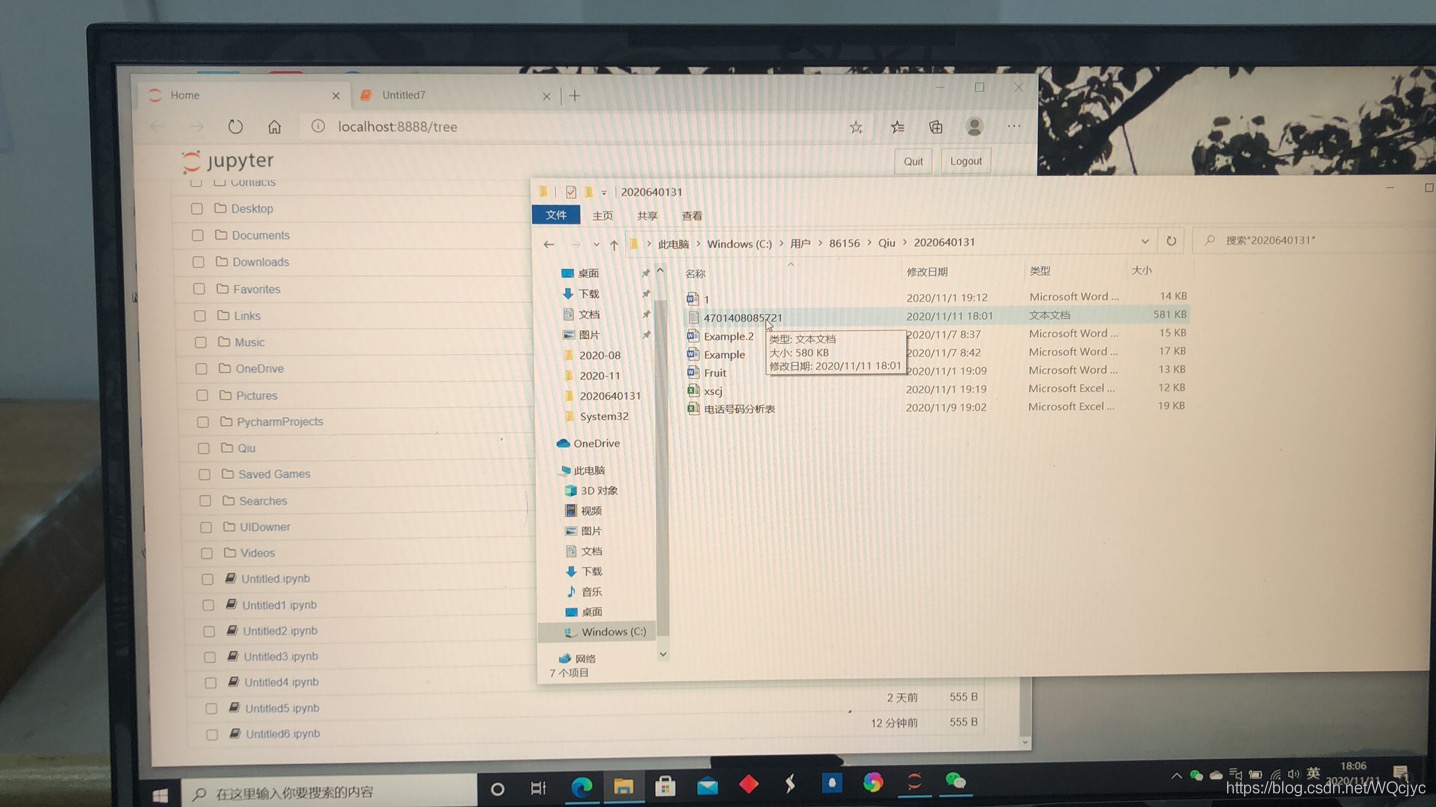Screen dimensions: 1436x807
Task: Open the 文件 menu in File Explorer
Action: pos(556,215)
